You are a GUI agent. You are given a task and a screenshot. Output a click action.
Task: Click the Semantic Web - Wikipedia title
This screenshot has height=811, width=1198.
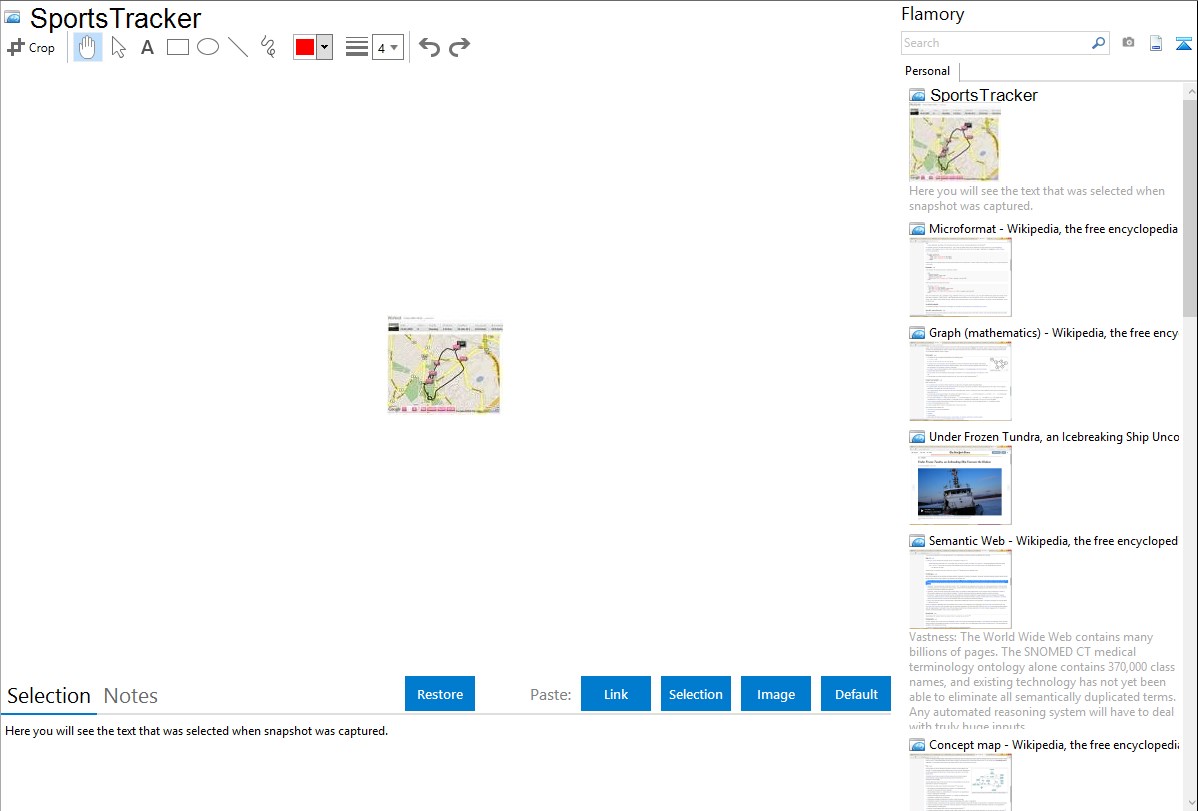pos(1053,540)
